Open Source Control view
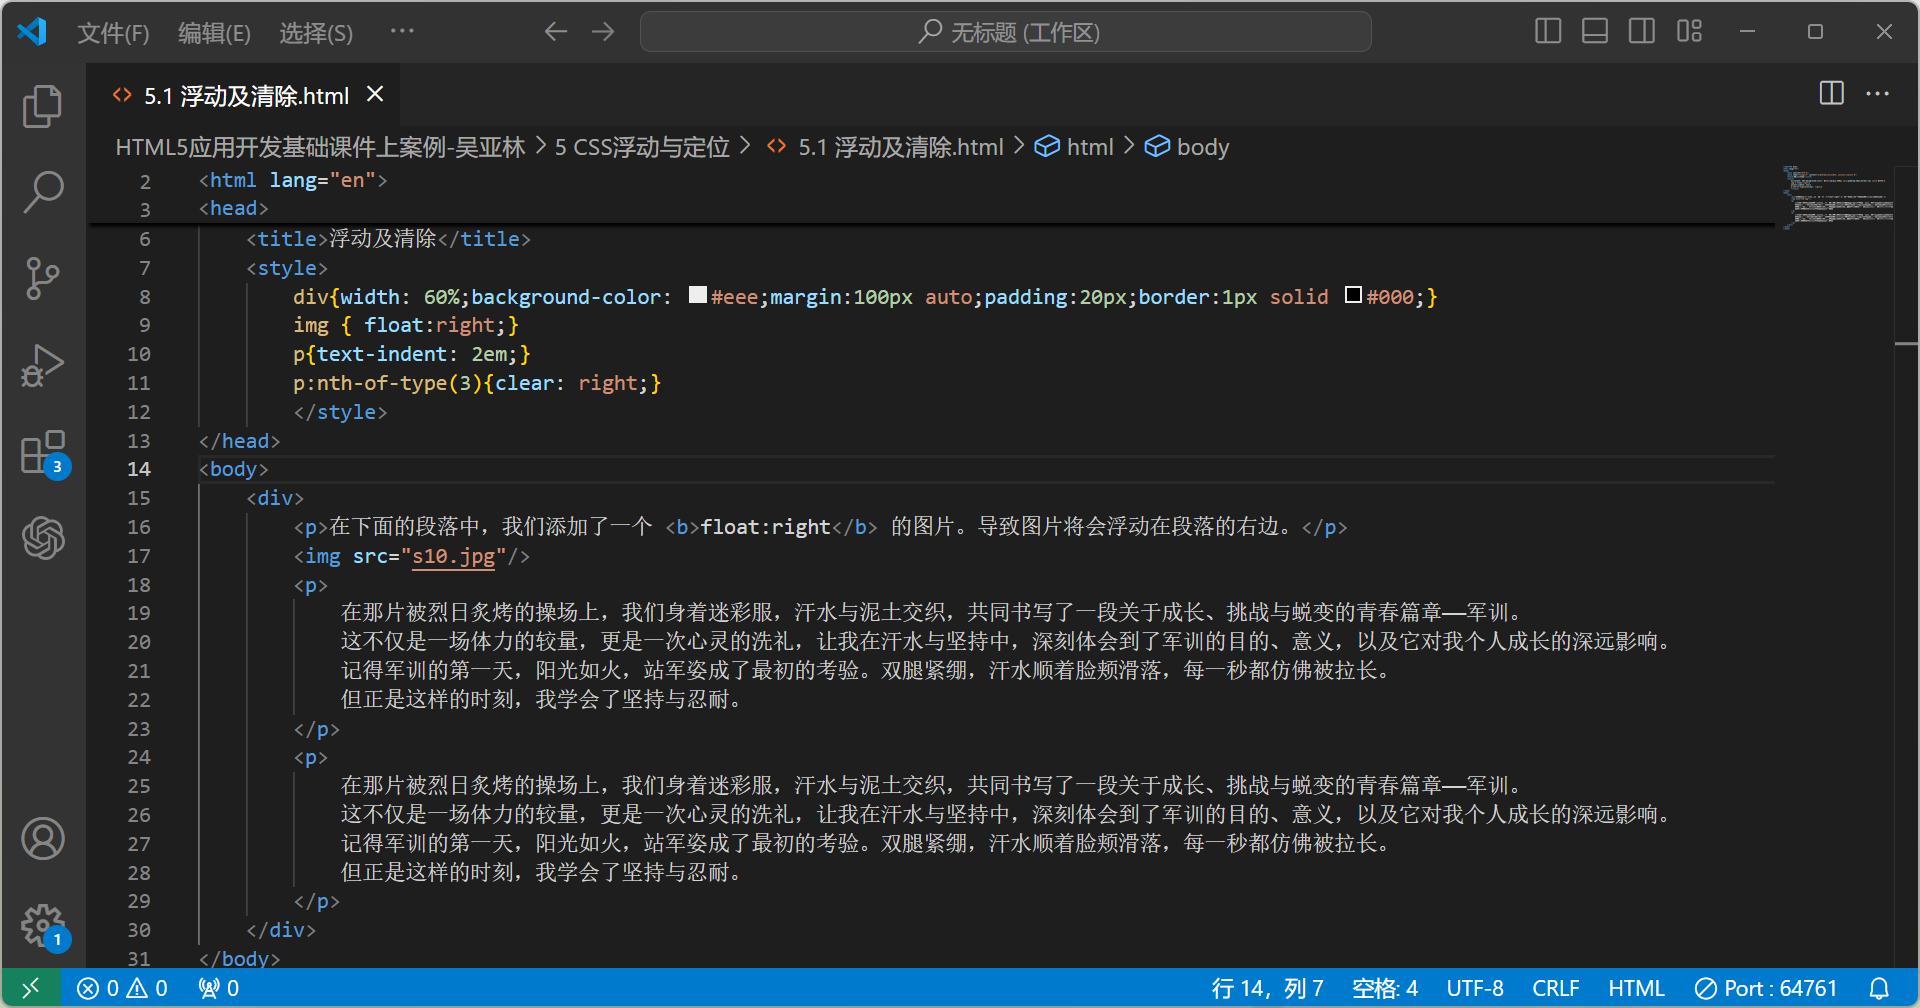This screenshot has height=1008, width=1920. 42,278
